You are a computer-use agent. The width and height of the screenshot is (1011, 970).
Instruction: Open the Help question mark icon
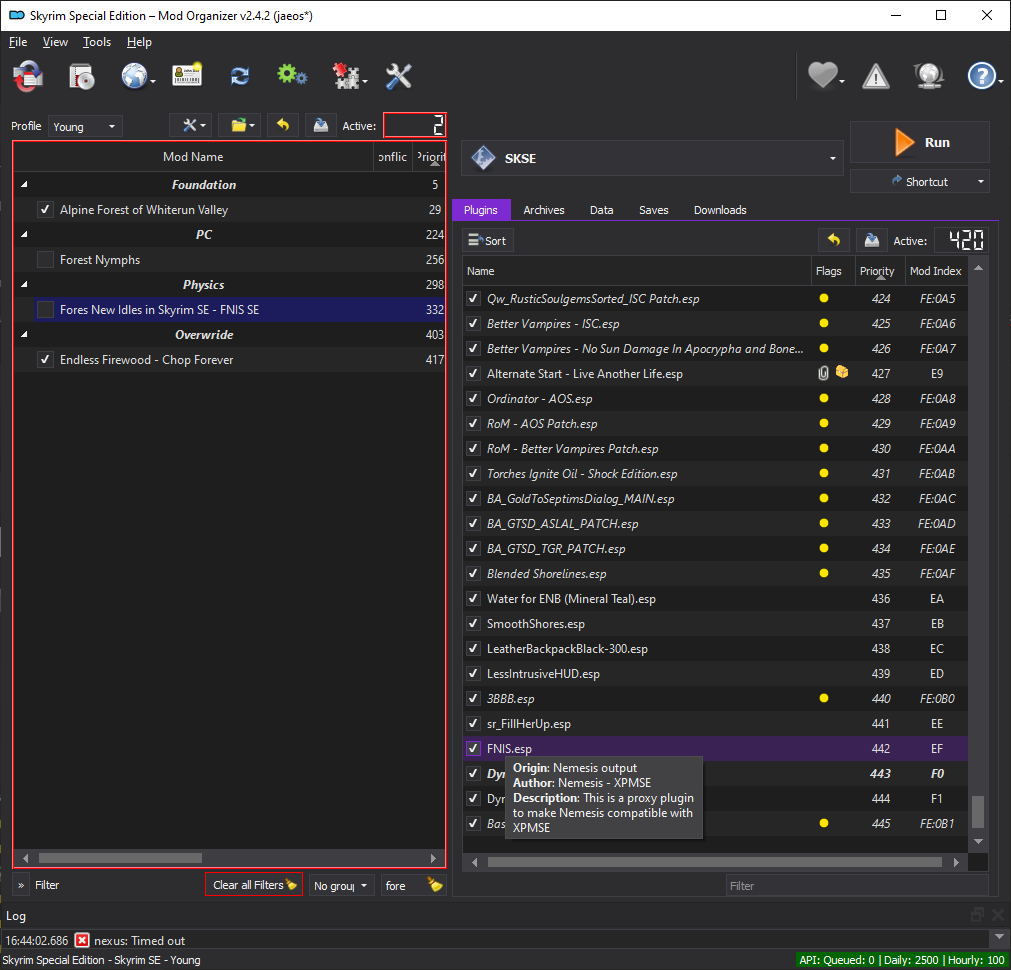981,76
